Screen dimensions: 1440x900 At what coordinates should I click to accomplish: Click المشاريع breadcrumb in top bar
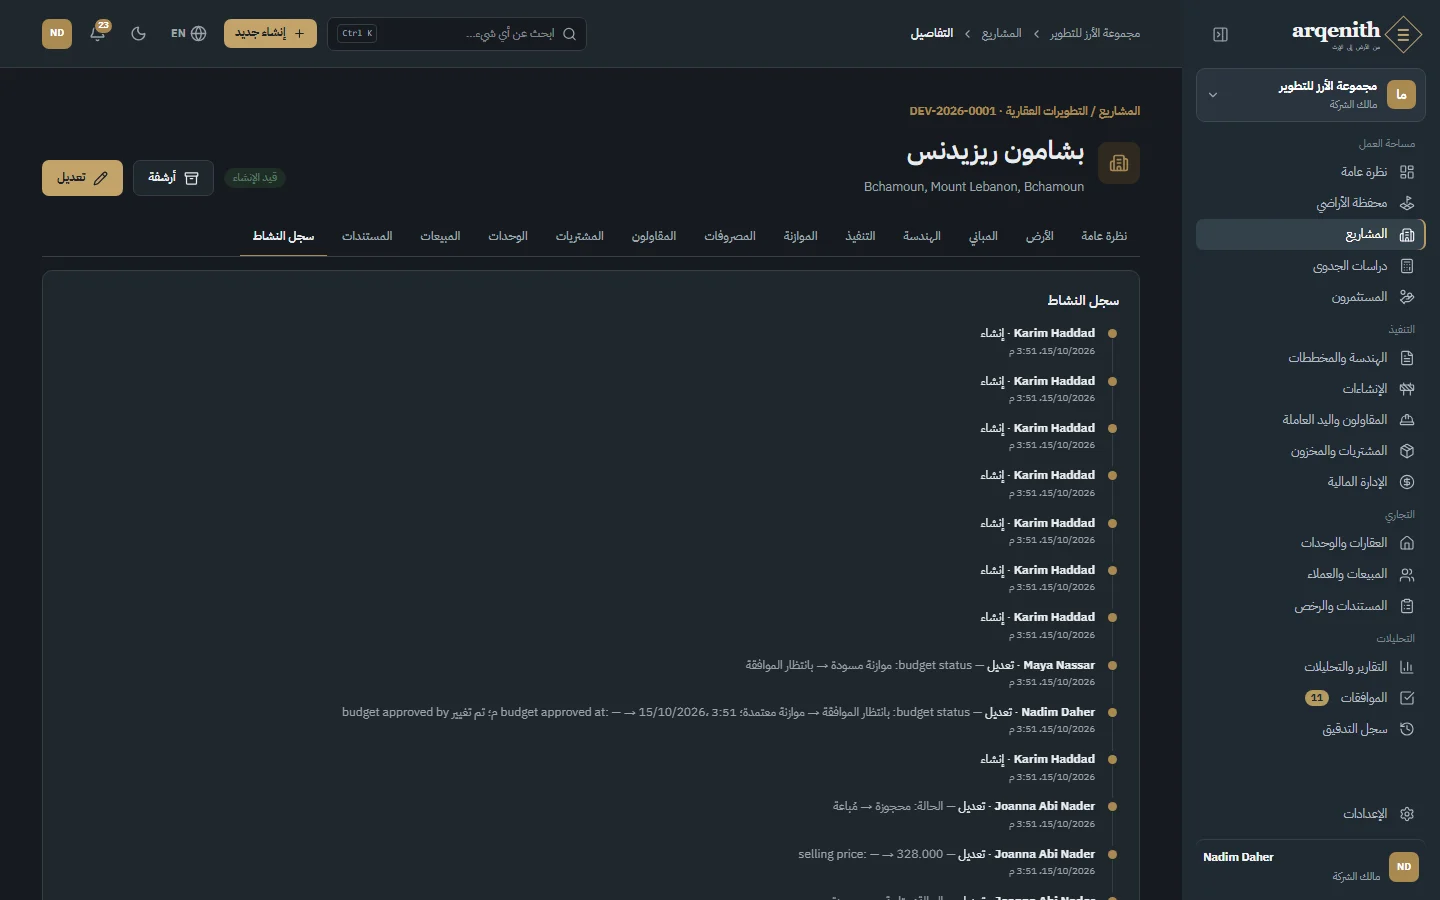click(1001, 34)
